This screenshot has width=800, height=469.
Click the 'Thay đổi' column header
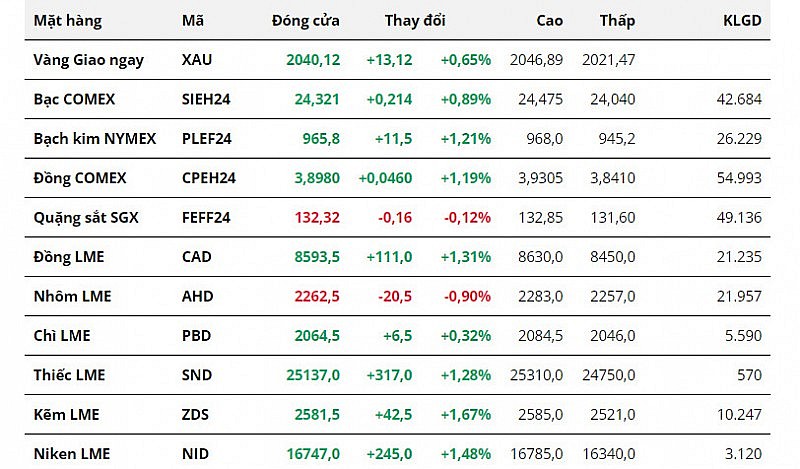pos(415,20)
